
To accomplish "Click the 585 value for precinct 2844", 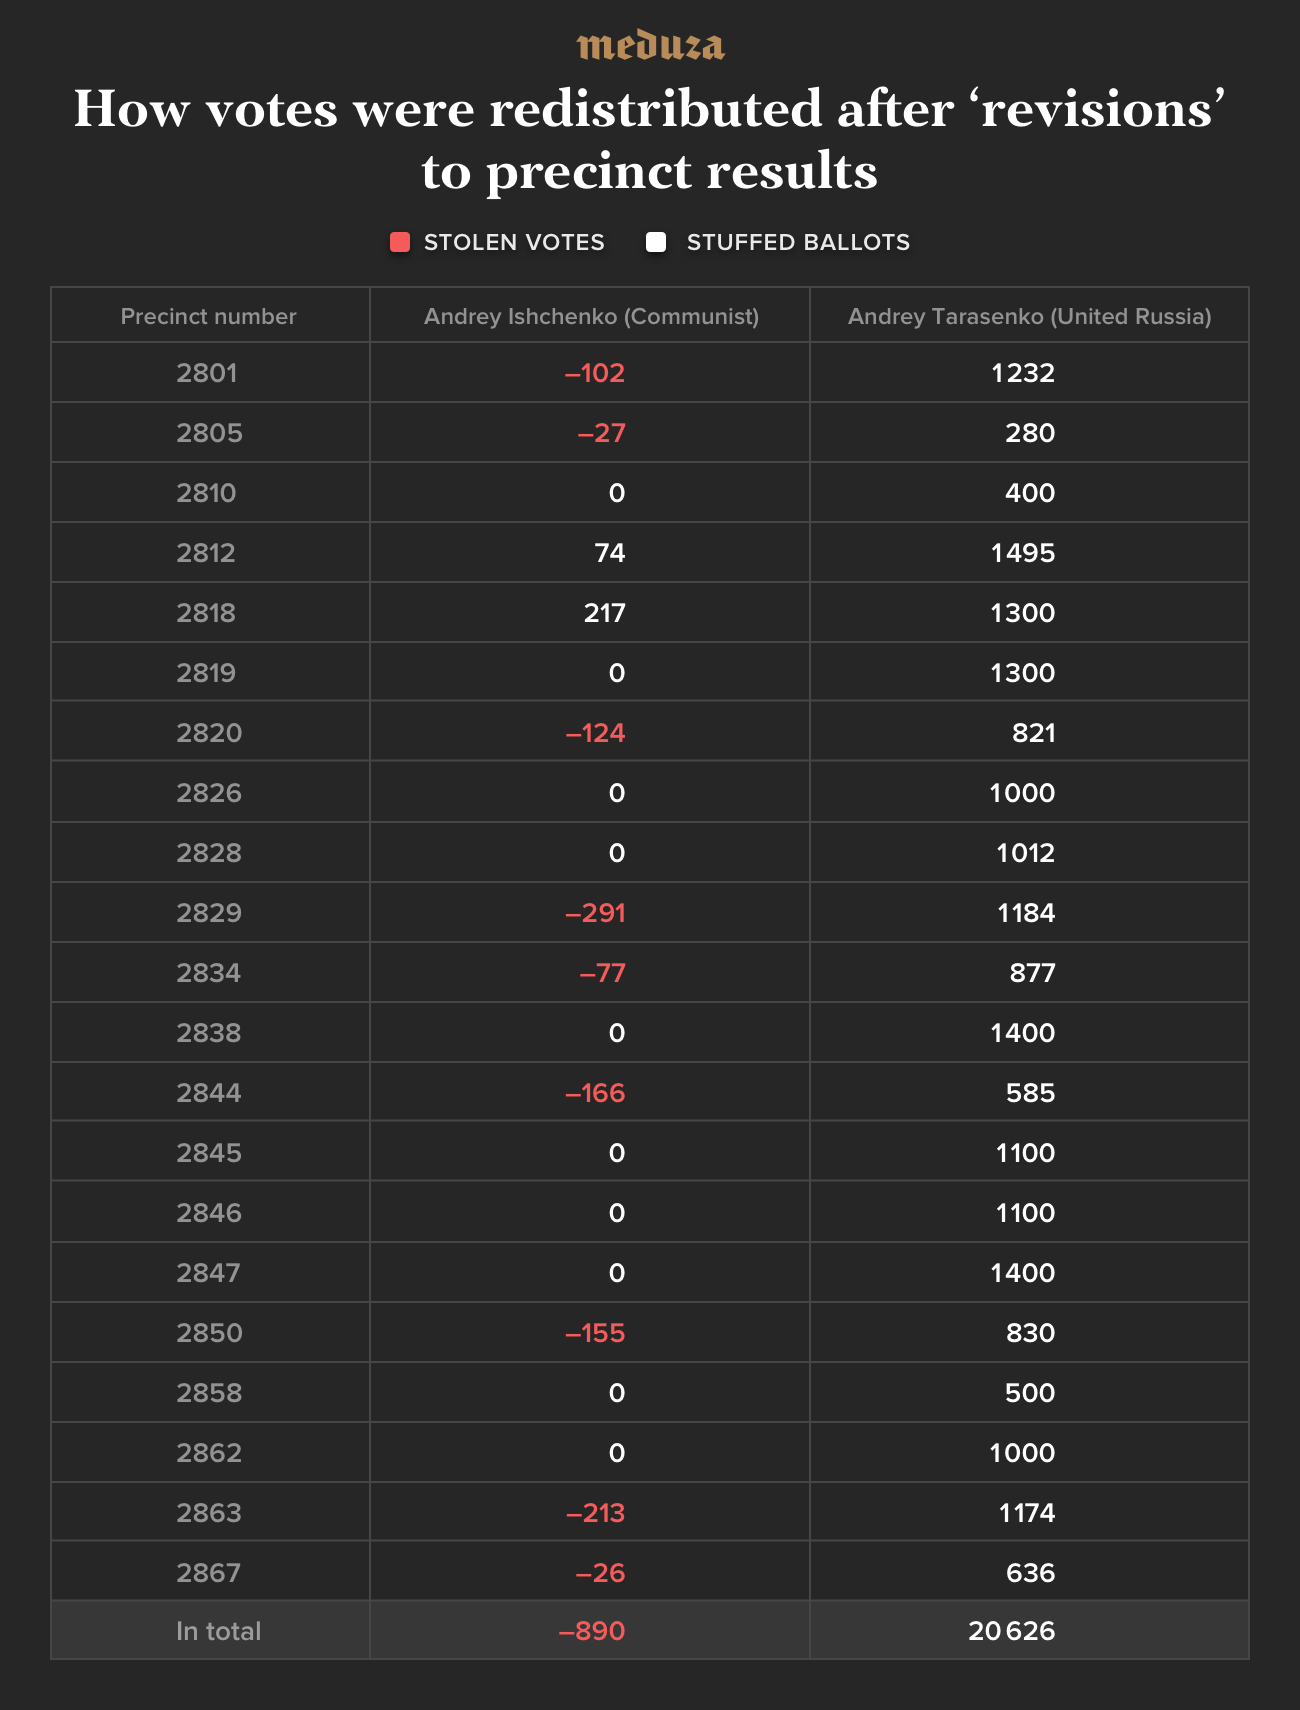I will click(1030, 1093).
